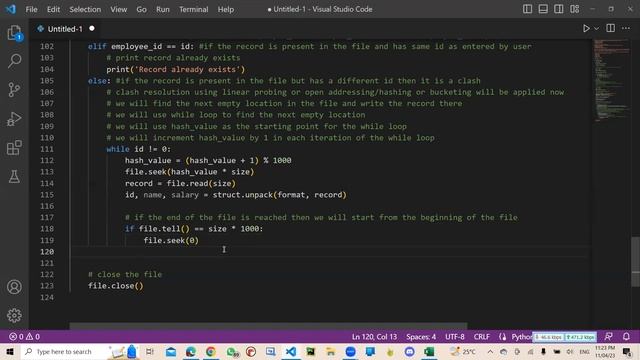Open the Edit menu

[x=53, y=9]
